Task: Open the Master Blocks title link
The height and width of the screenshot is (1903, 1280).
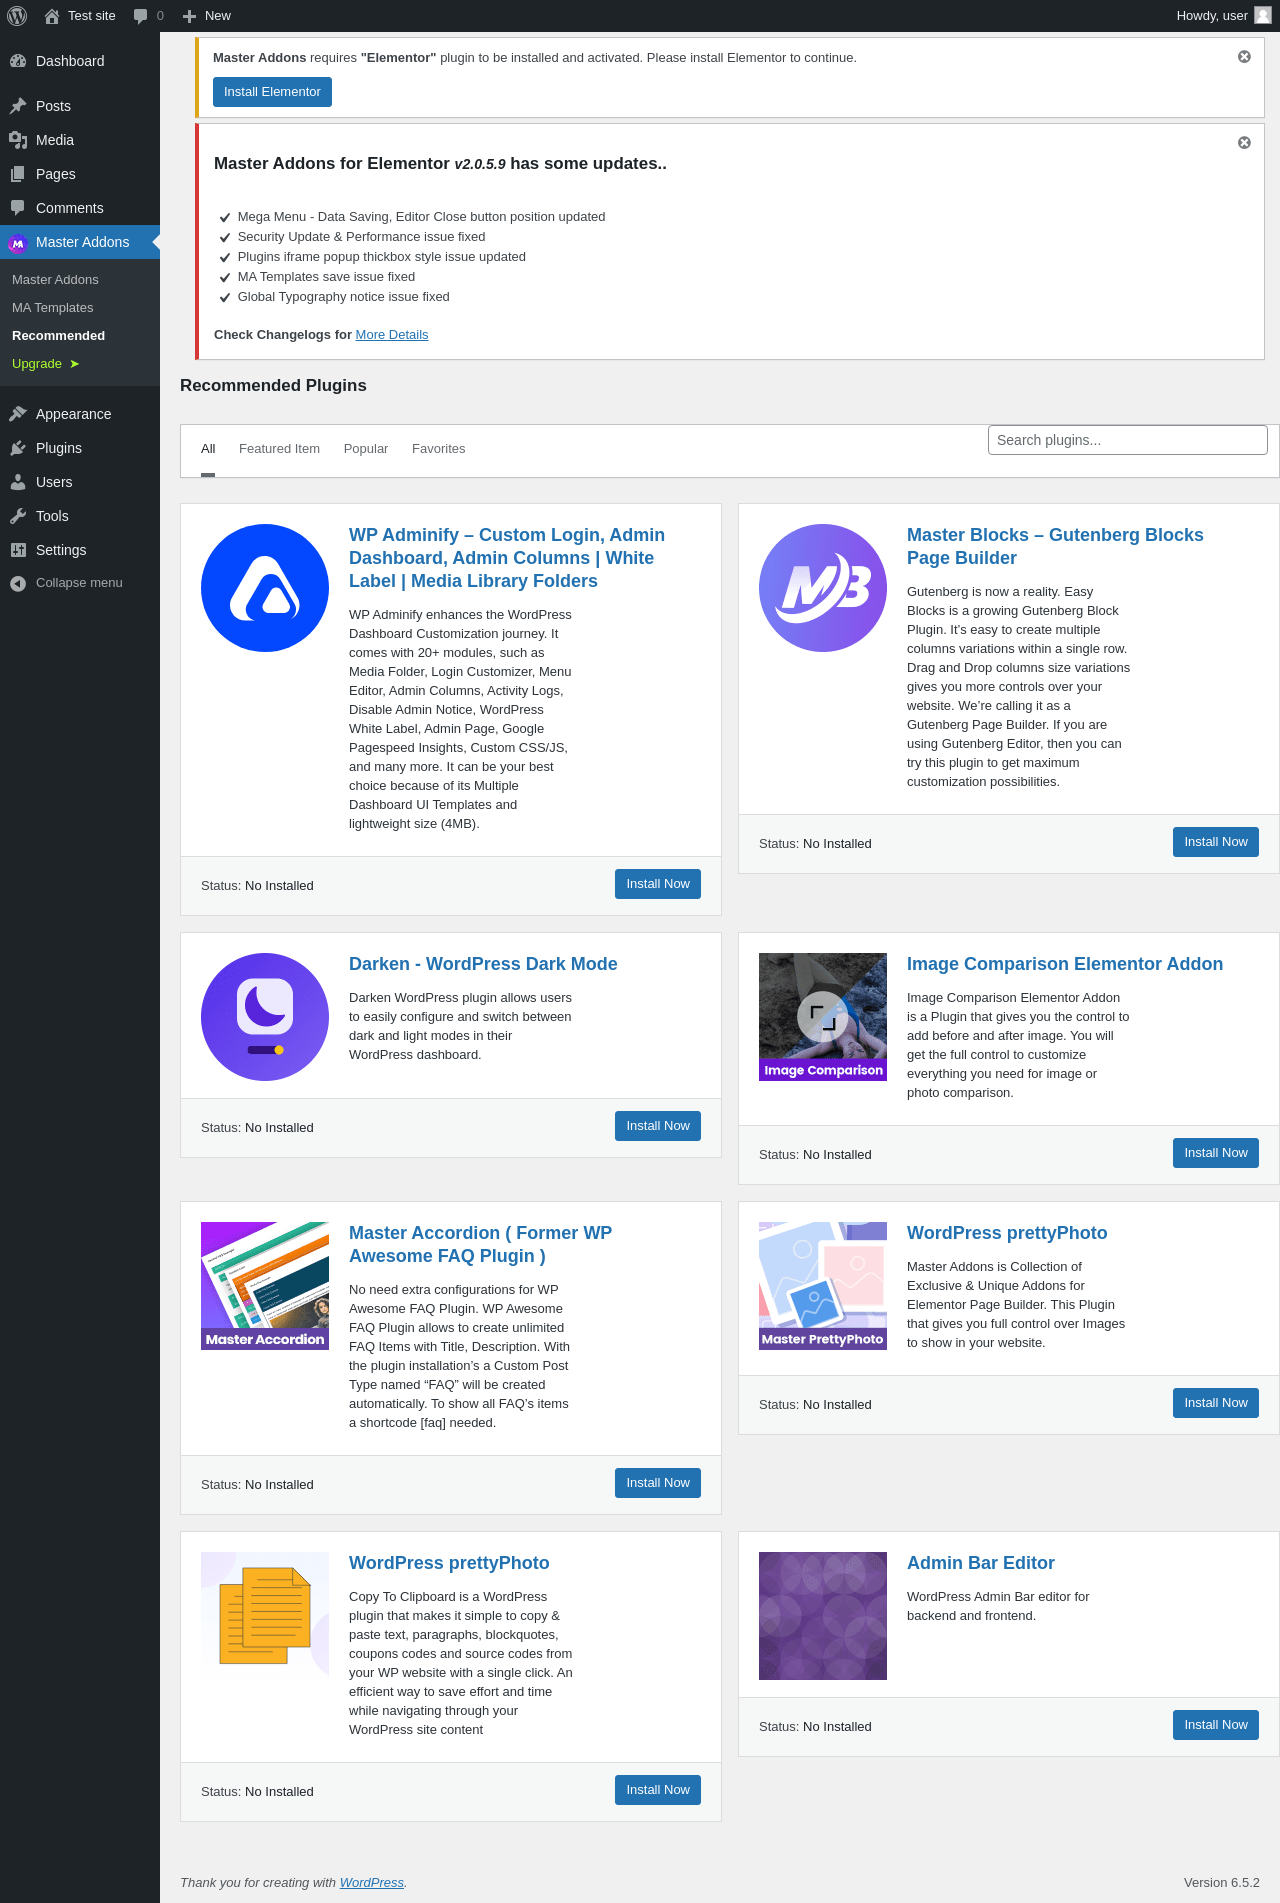Action: 1055,547
